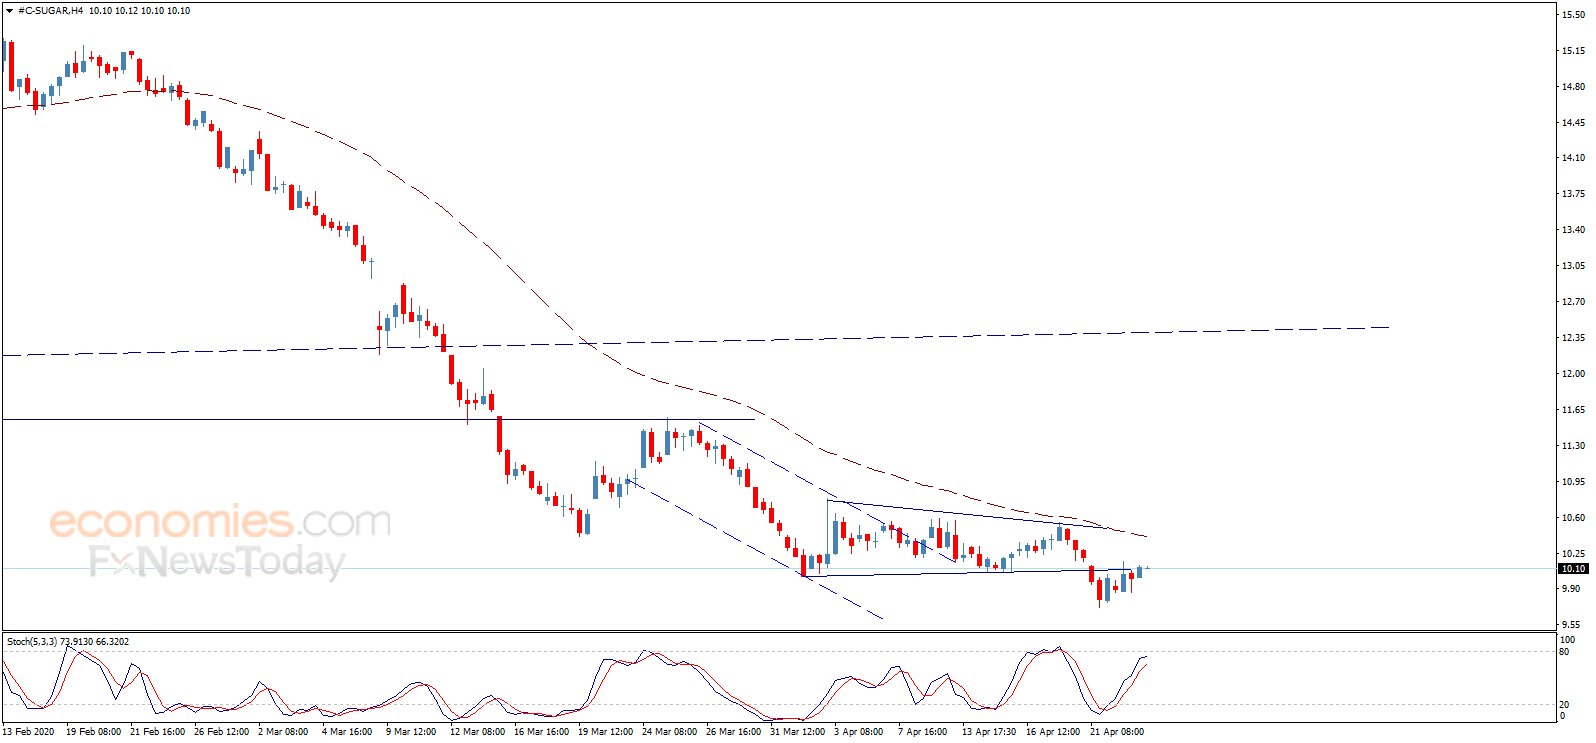1596x743 pixels.
Task: Click the 15.50 price axis label
Action: coord(1573,15)
